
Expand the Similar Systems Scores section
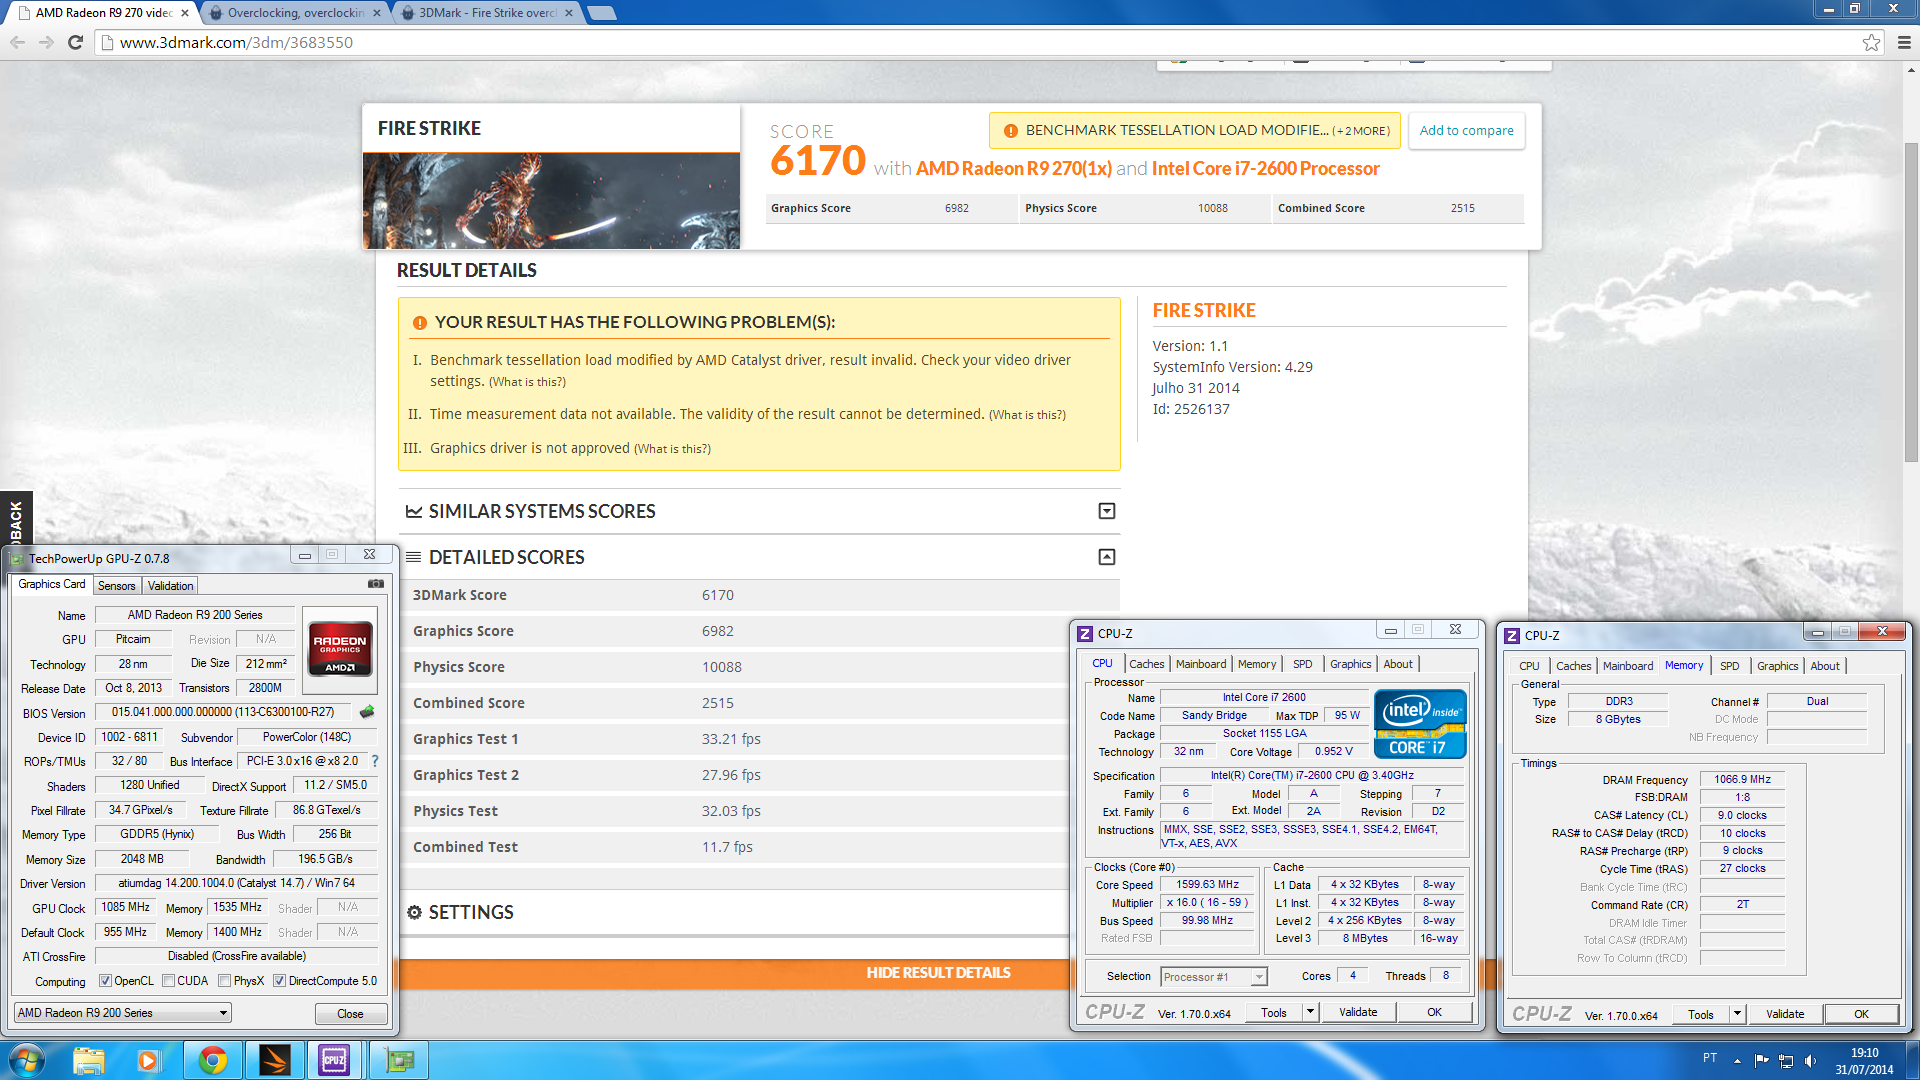[x=1107, y=511]
